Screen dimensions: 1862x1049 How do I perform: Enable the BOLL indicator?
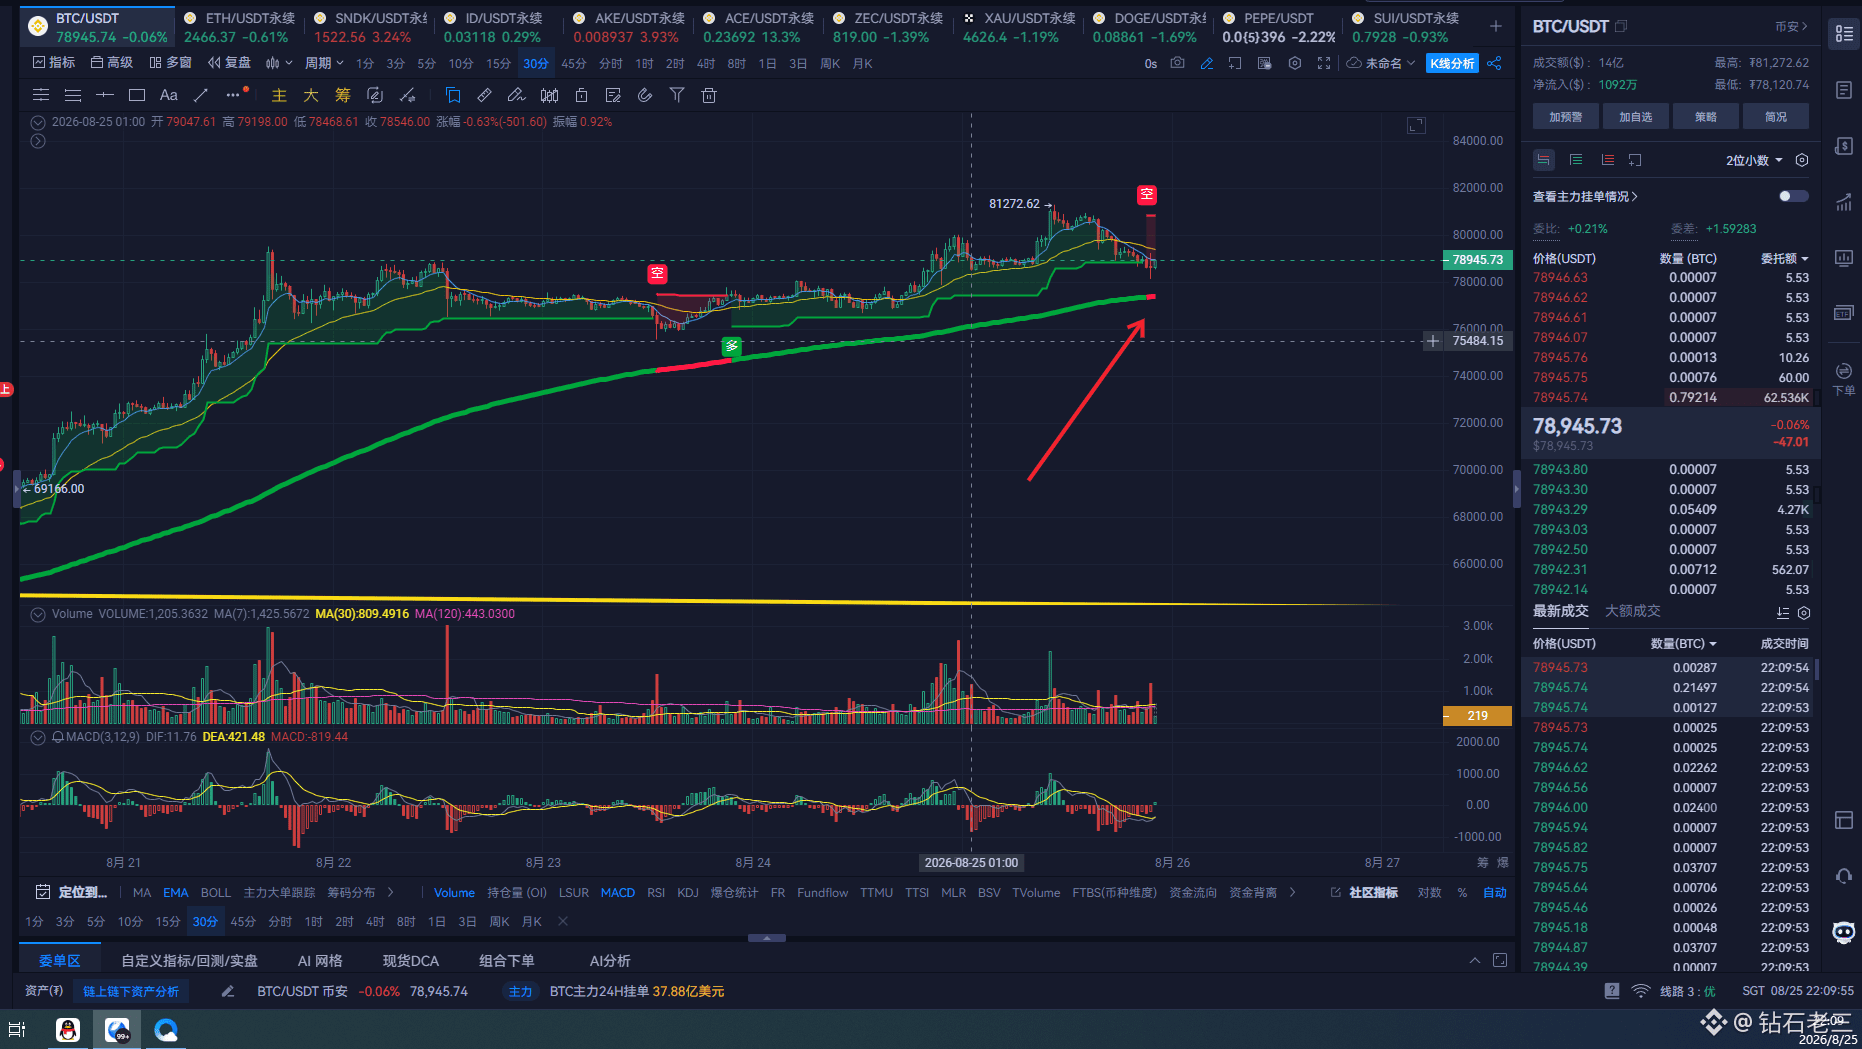click(x=216, y=892)
